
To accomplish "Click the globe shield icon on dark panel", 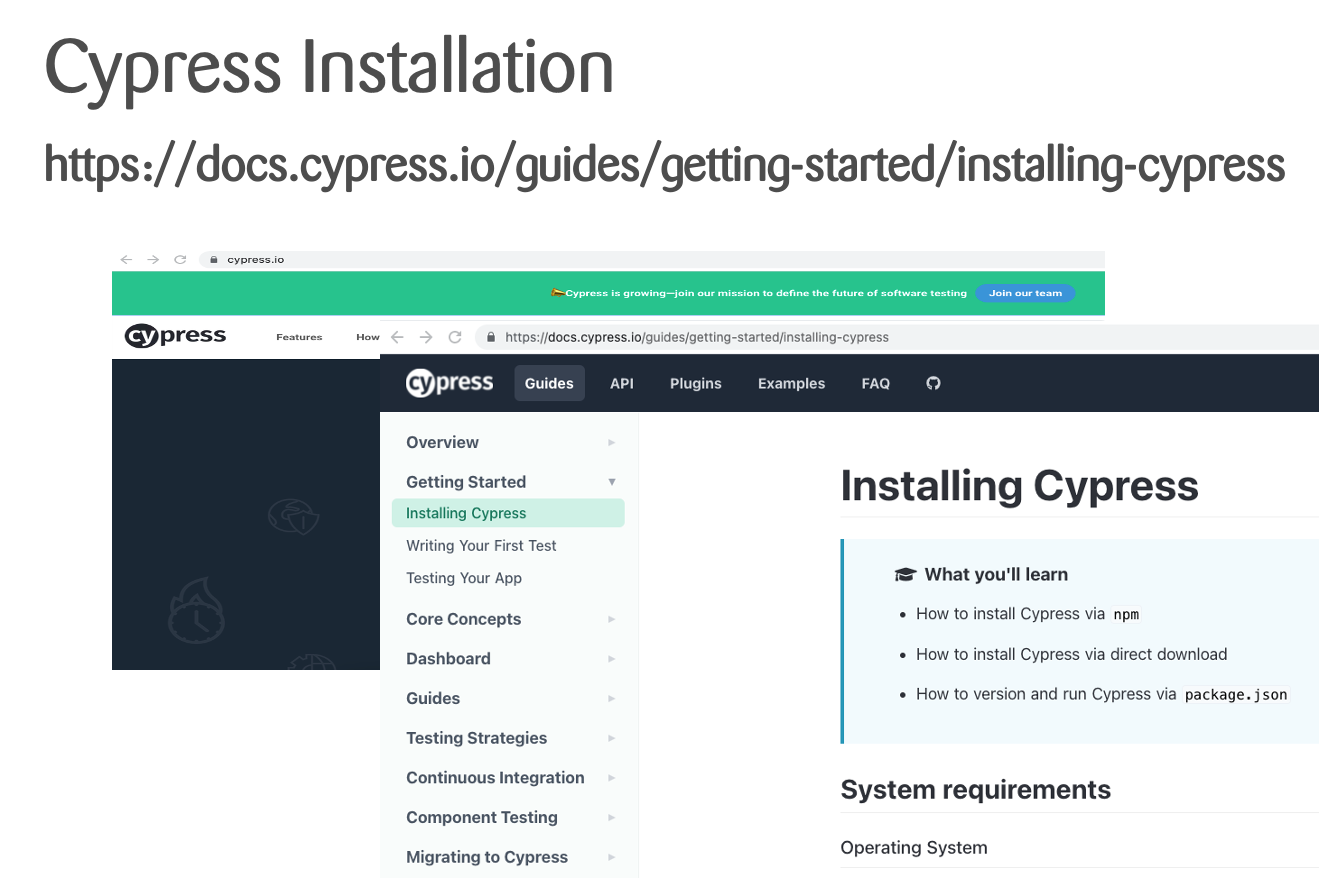I will point(293,516).
